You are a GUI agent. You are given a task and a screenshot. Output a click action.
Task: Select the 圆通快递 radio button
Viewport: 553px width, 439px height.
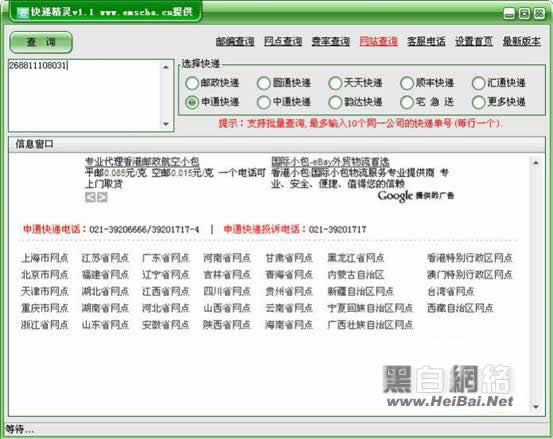coord(264,83)
